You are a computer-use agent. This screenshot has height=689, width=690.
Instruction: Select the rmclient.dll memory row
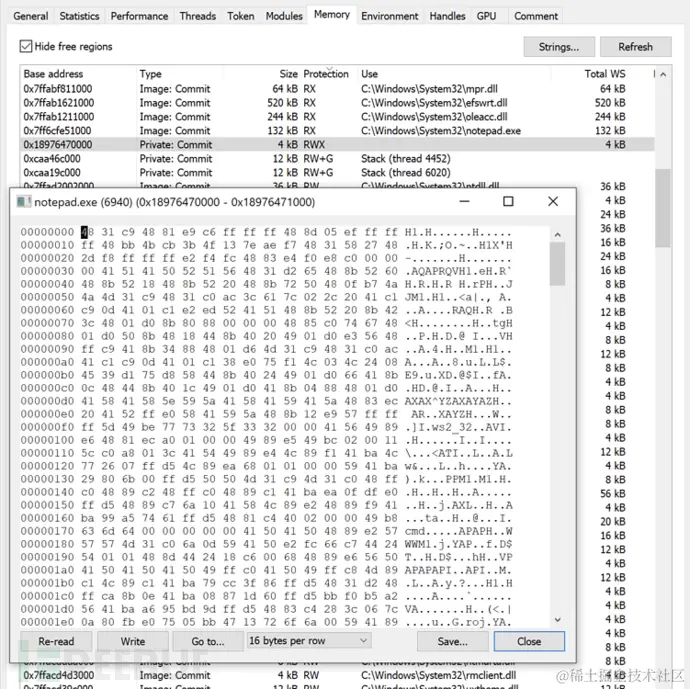point(337,674)
